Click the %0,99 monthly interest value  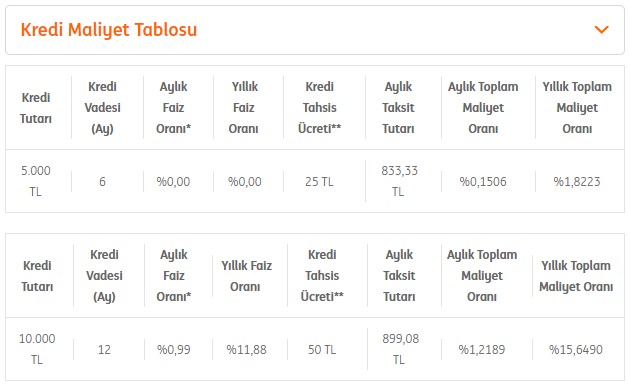coord(174,350)
